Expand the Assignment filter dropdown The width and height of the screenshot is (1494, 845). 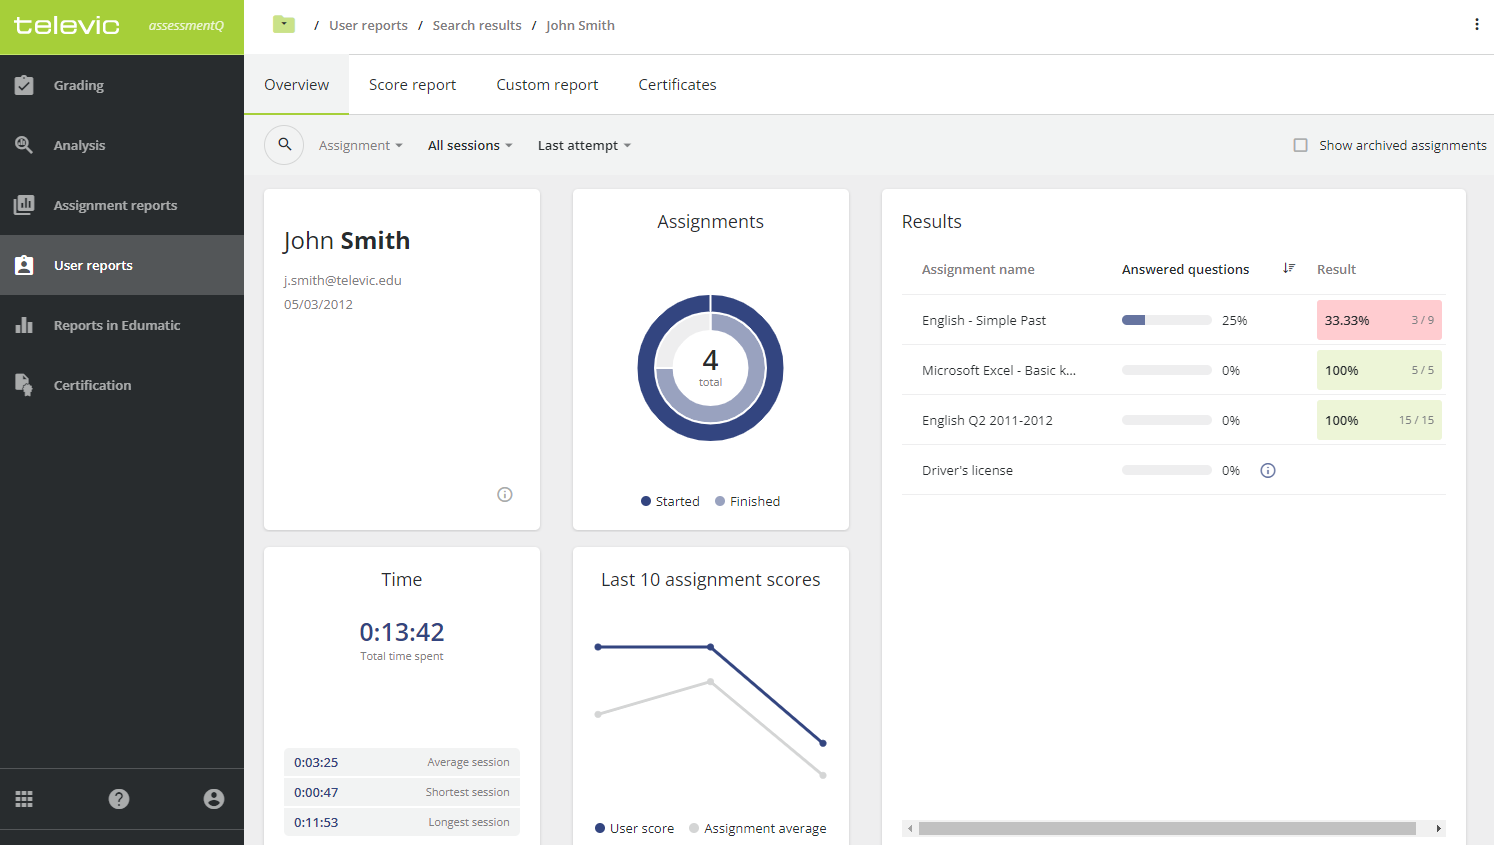tap(360, 145)
